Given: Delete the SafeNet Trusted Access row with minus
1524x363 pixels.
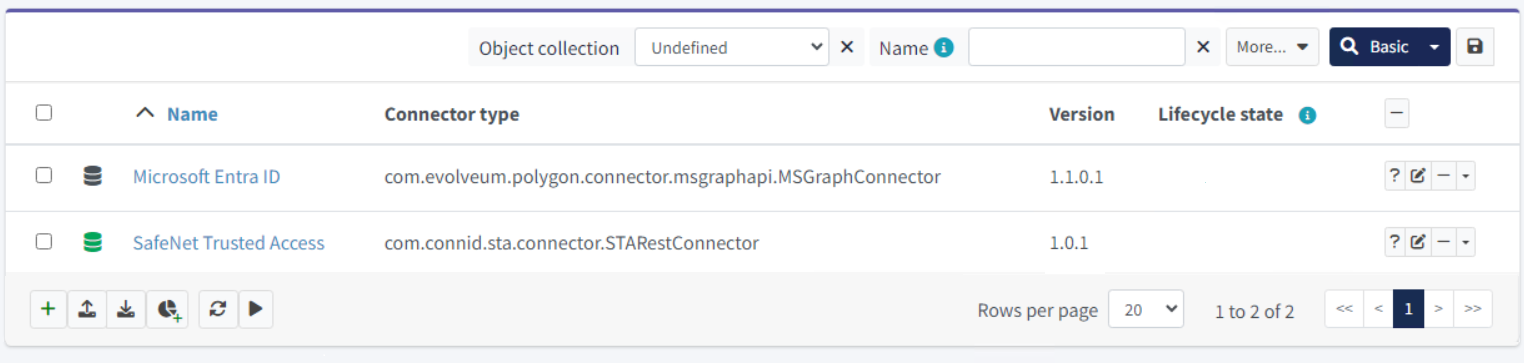Looking at the screenshot, I should coord(1442,242).
